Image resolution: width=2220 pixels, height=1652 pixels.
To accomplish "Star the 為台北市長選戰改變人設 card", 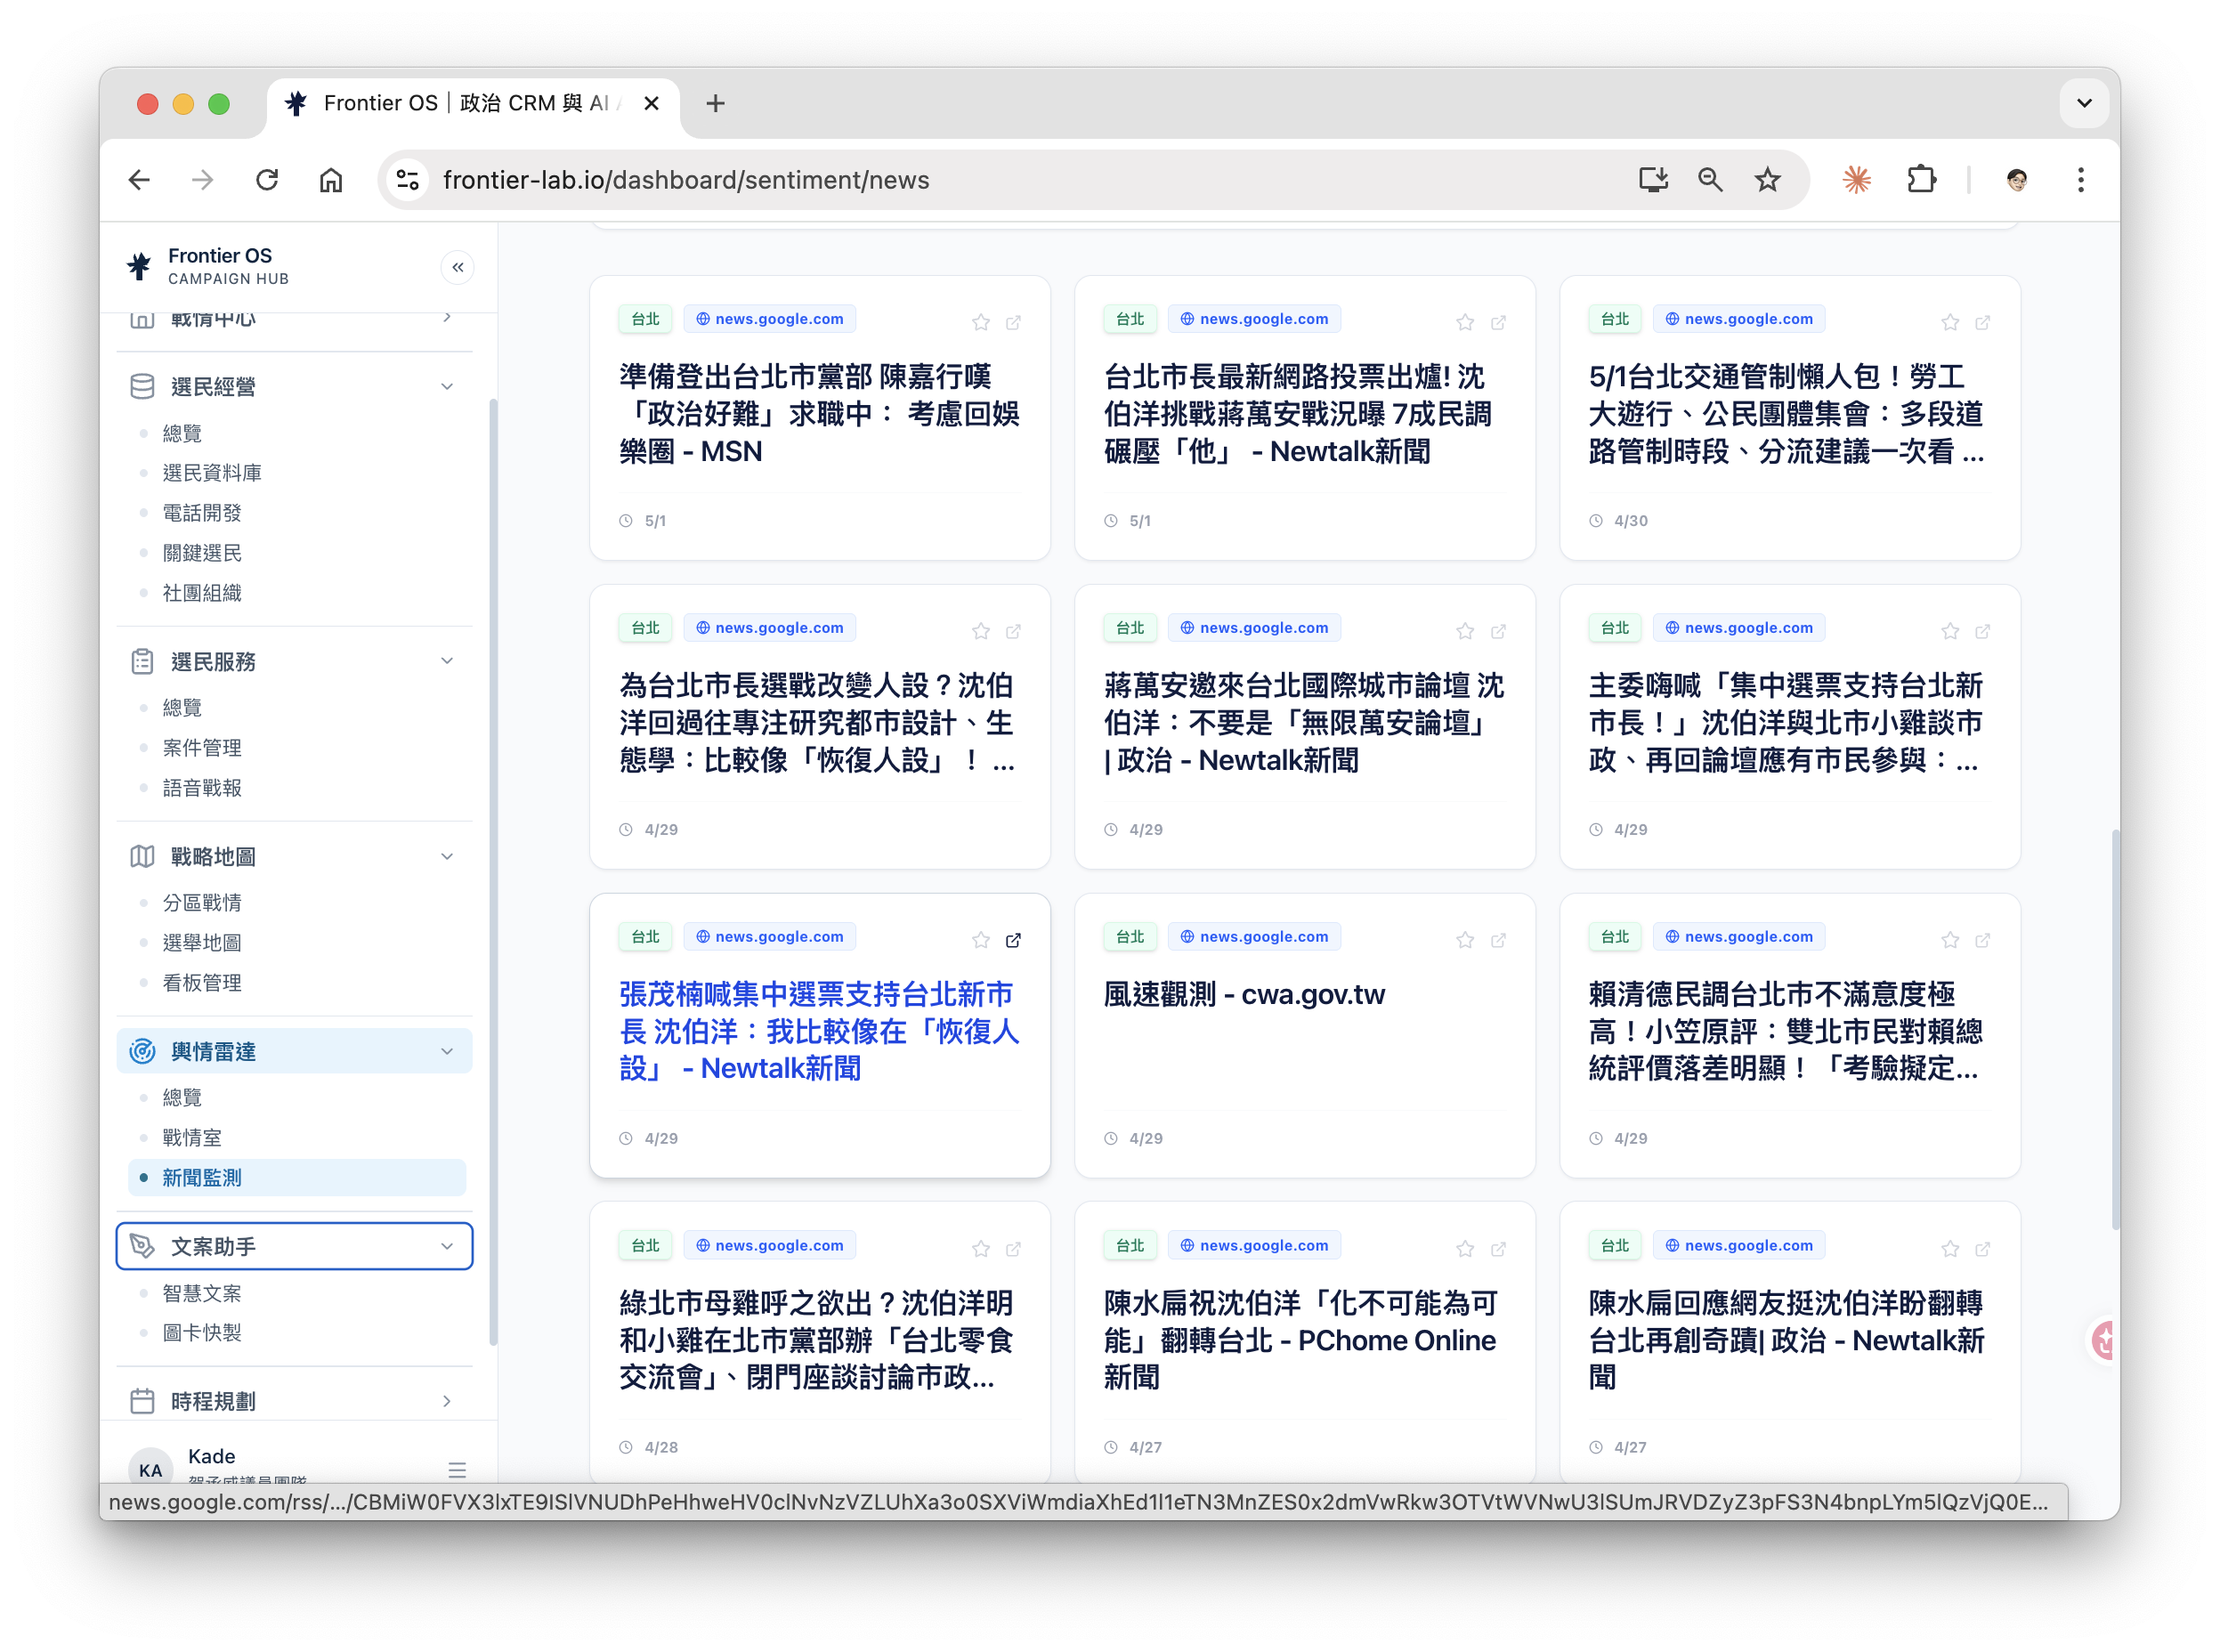I will pyautogui.click(x=980, y=631).
